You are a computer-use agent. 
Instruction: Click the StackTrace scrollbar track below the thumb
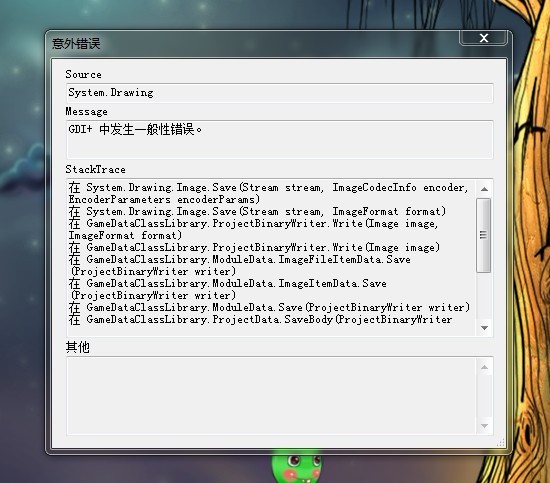[484, 296]
